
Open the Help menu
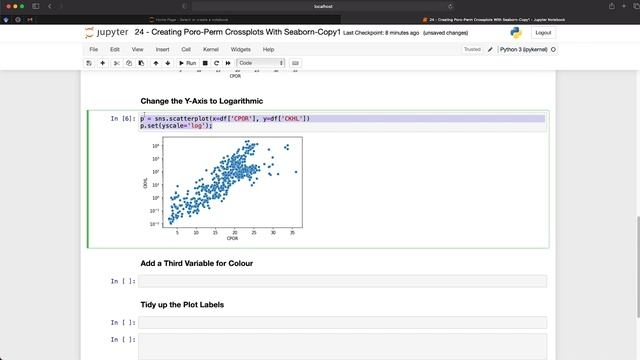click(268, 49)
